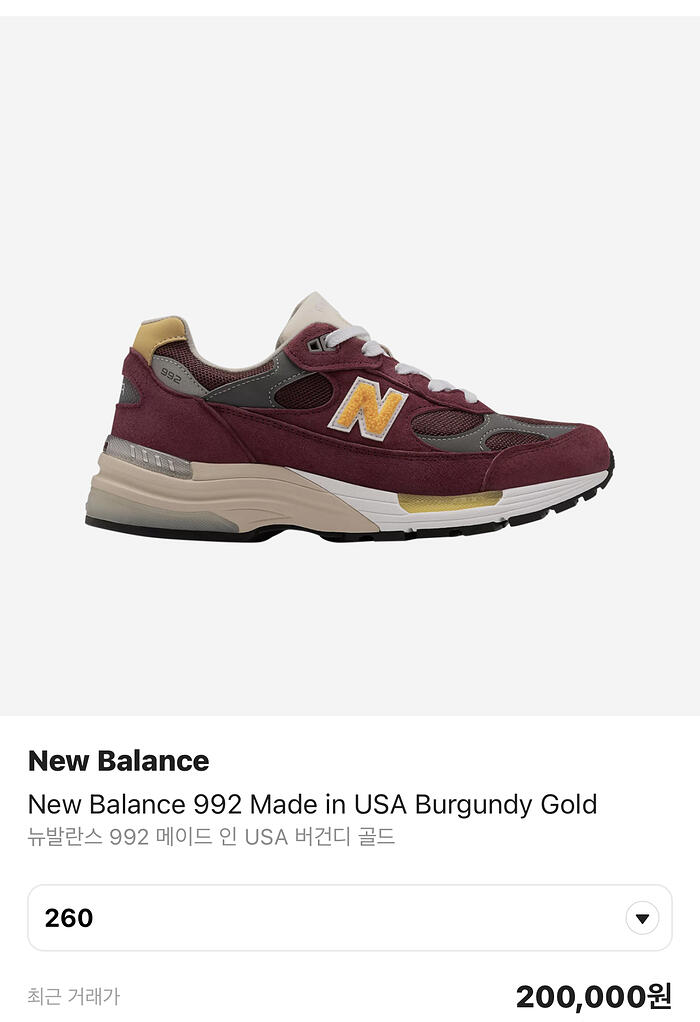Click the 최근 거래가 label
This screenshot has width=700, height=1022.
click(x=74, y=995)
